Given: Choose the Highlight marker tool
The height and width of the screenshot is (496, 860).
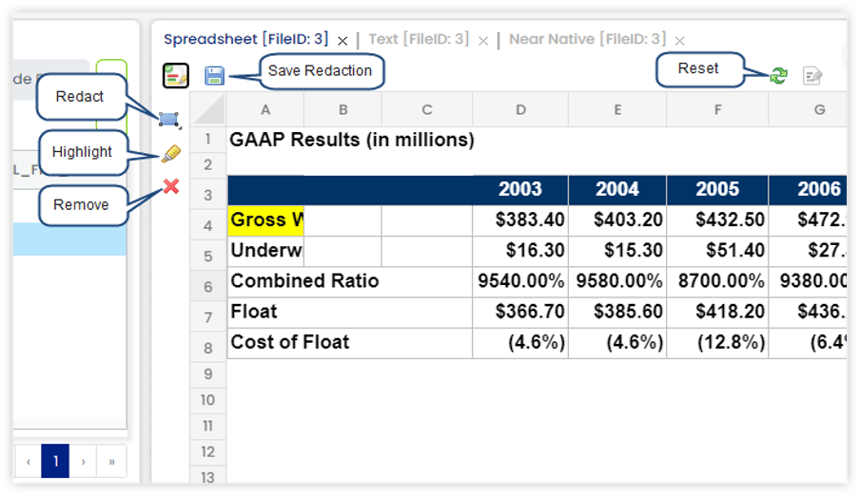Looking at the screenshot, I should tap(170, 154).
